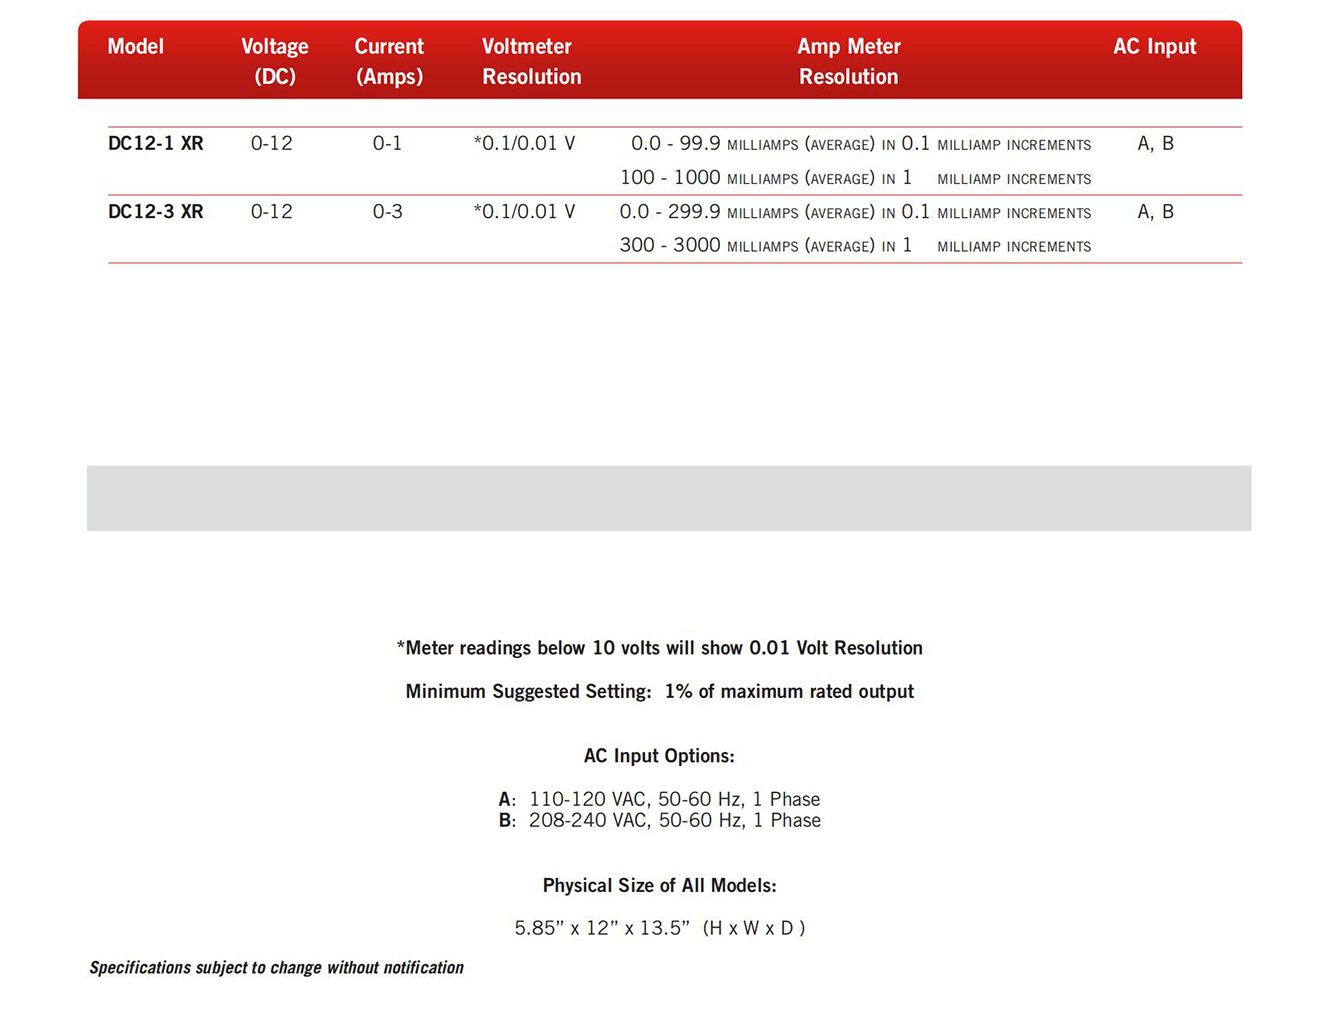Click the '100 - 1000 milliamps' line
The image size is (1320, 1027).
pyautogui.click(x=856, y=178)
